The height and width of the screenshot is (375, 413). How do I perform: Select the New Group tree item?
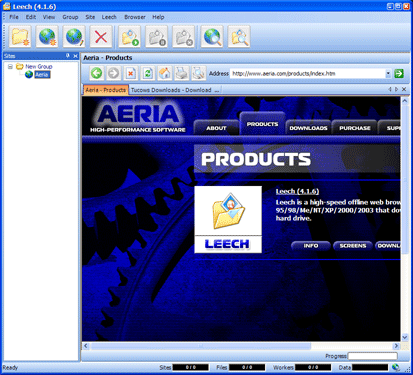click(x=39, y=67)
